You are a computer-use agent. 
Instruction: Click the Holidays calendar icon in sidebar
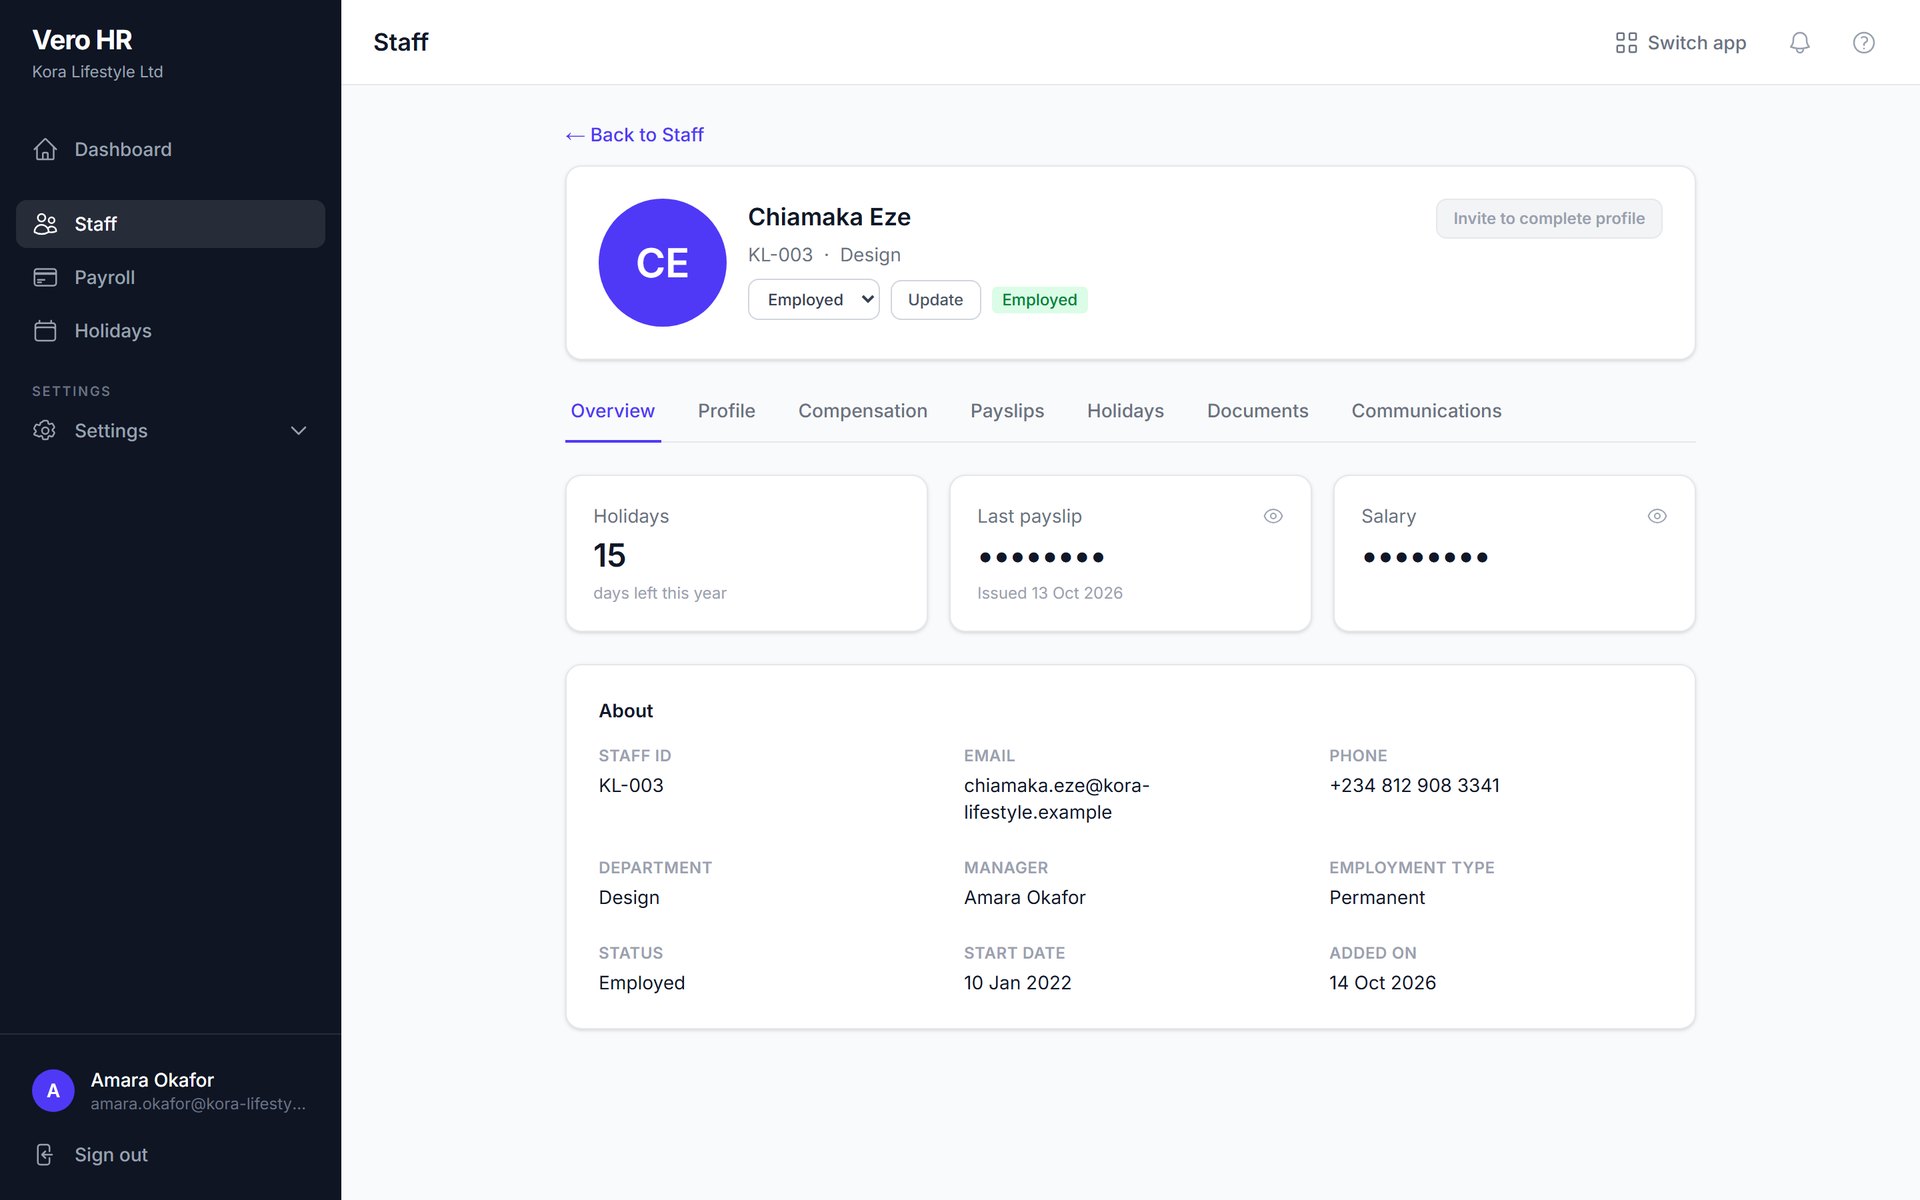[x=45, y=331]
